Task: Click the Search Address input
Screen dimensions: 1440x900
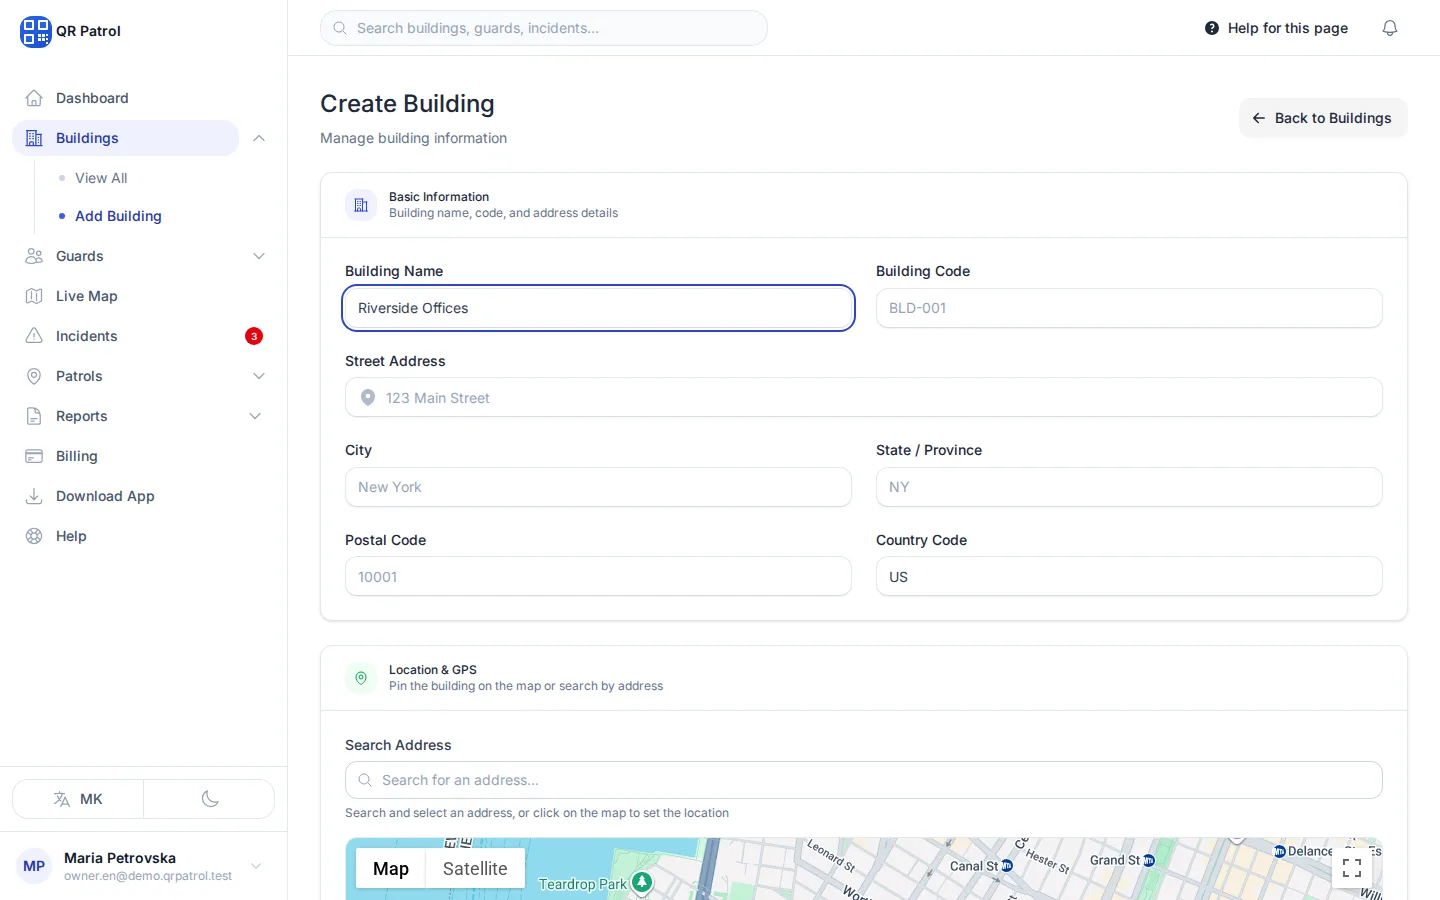Action: coord(864,780)
